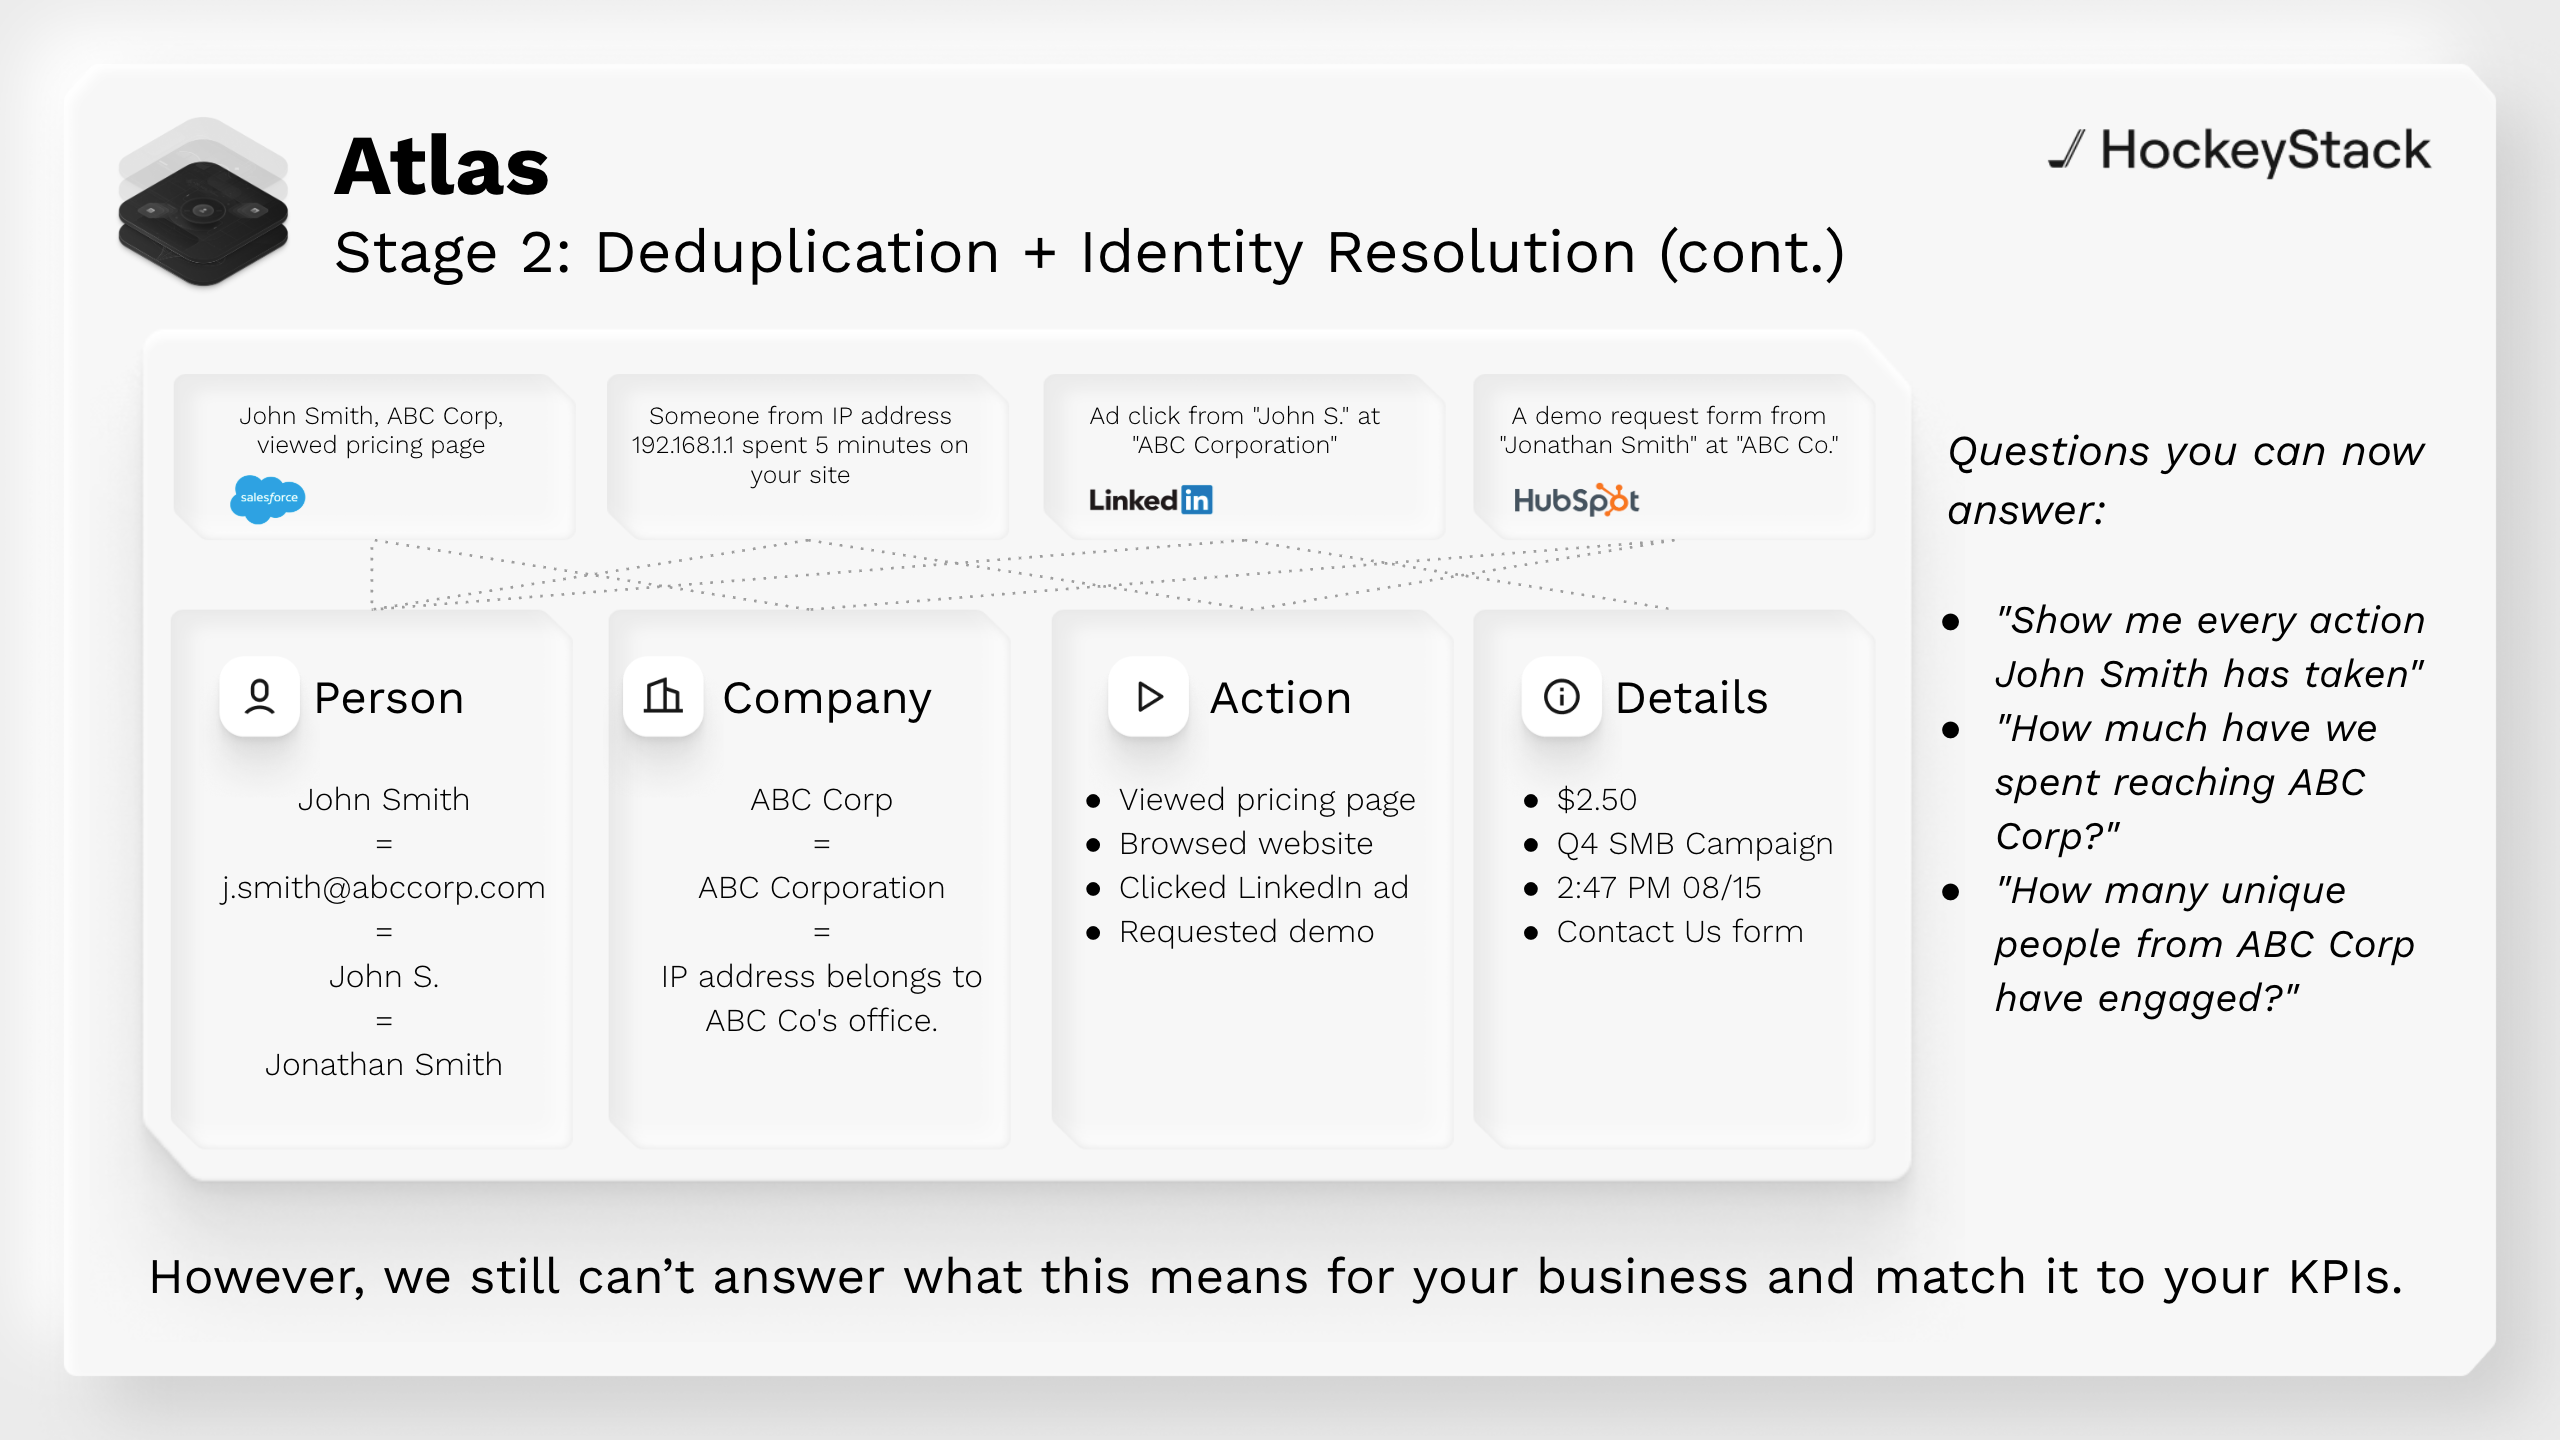Viewport: 2560px width, 1440px height.
Task: Click the "Contact Us form" detail item
Action: 1680,932
